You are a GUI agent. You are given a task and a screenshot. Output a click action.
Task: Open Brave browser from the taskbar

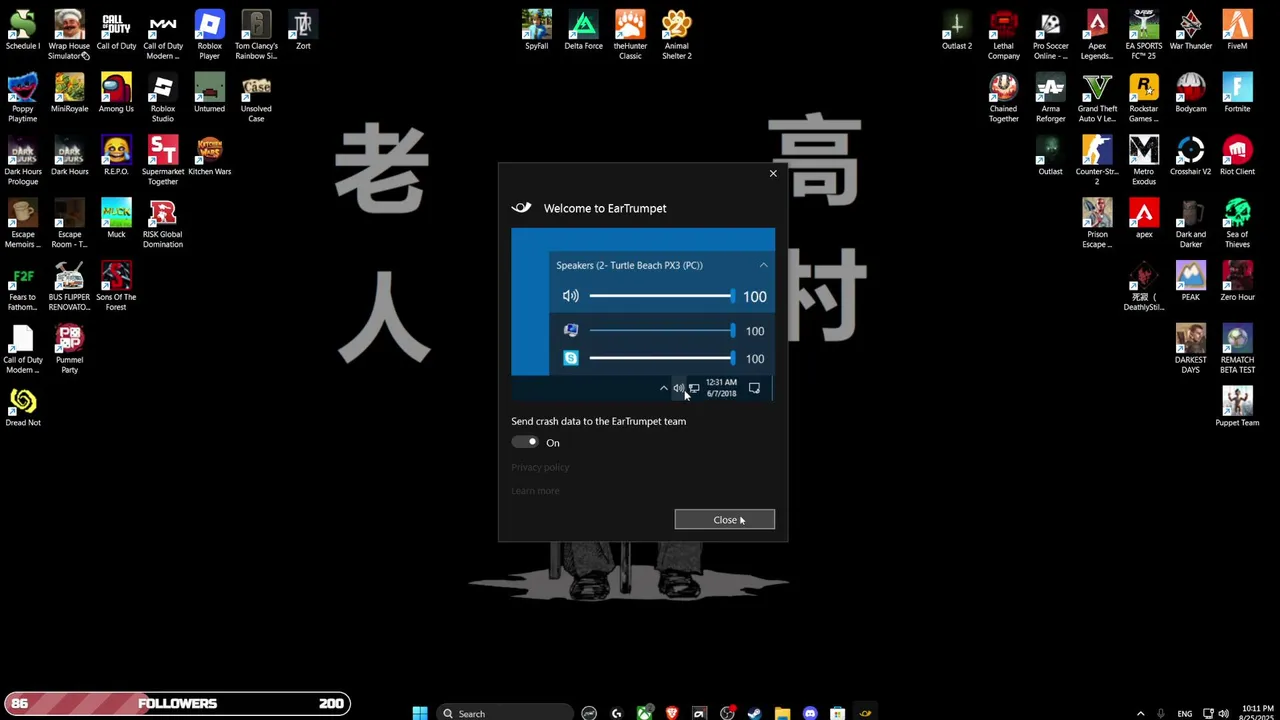click(x=672, y=713)
